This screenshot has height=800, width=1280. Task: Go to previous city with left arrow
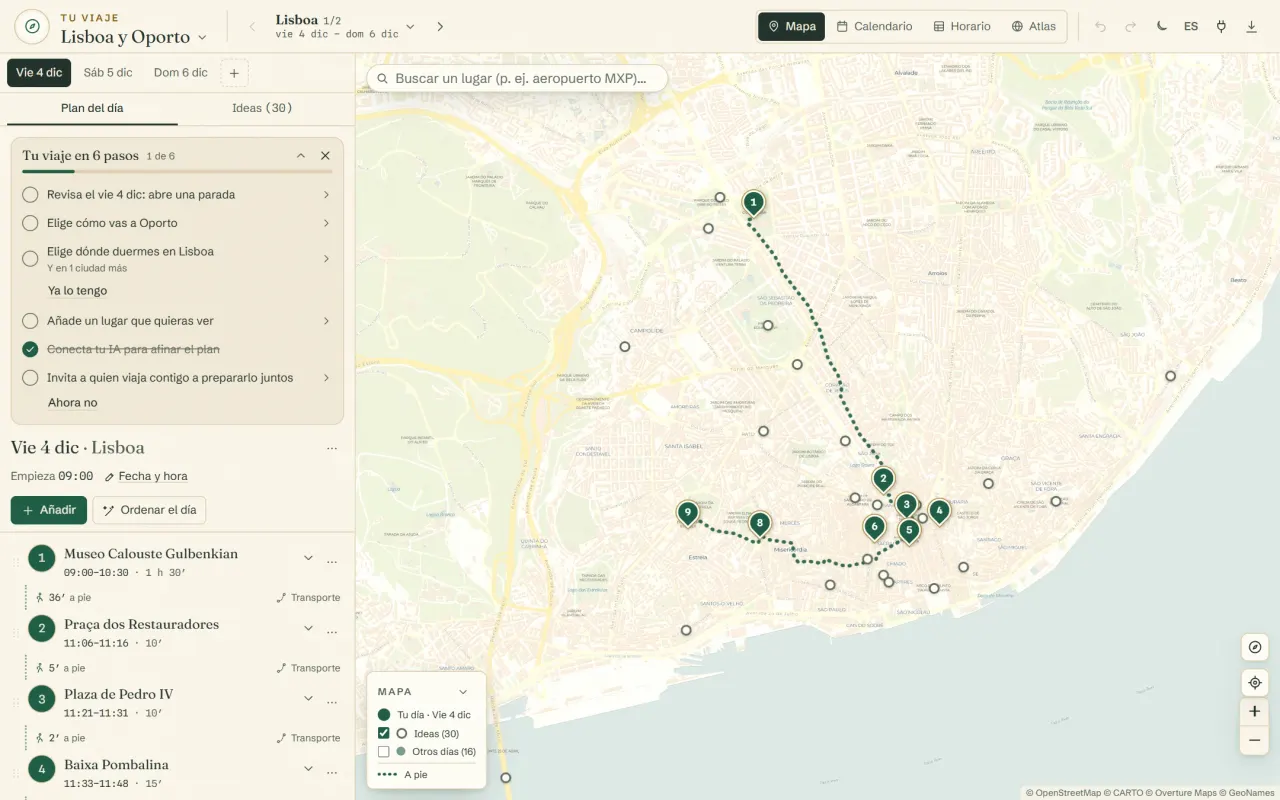tap(252, 27)
